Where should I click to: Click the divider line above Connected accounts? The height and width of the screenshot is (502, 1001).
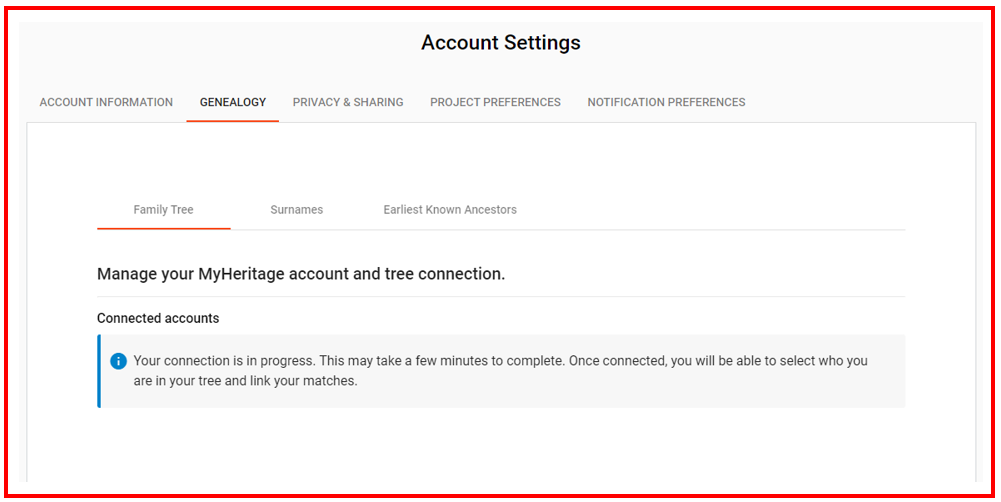click(x=500, y=297)
